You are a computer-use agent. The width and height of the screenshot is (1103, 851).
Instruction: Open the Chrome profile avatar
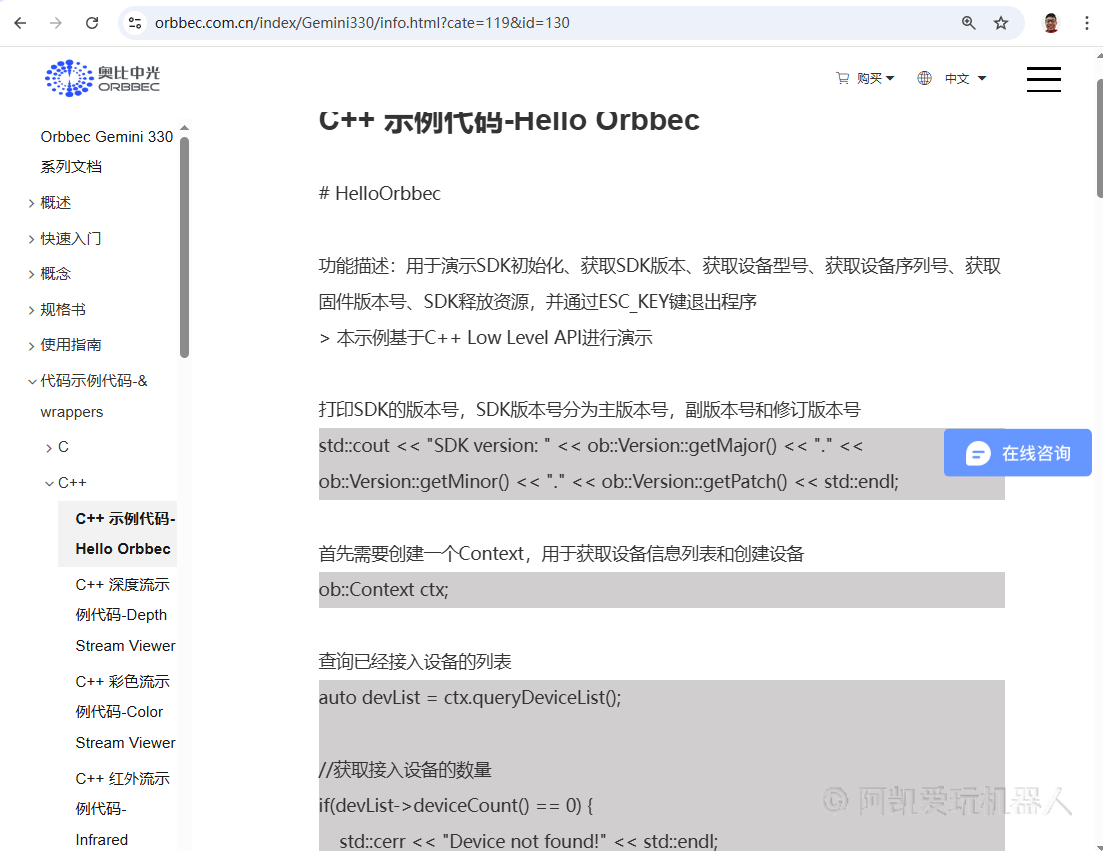(1051, 23)
